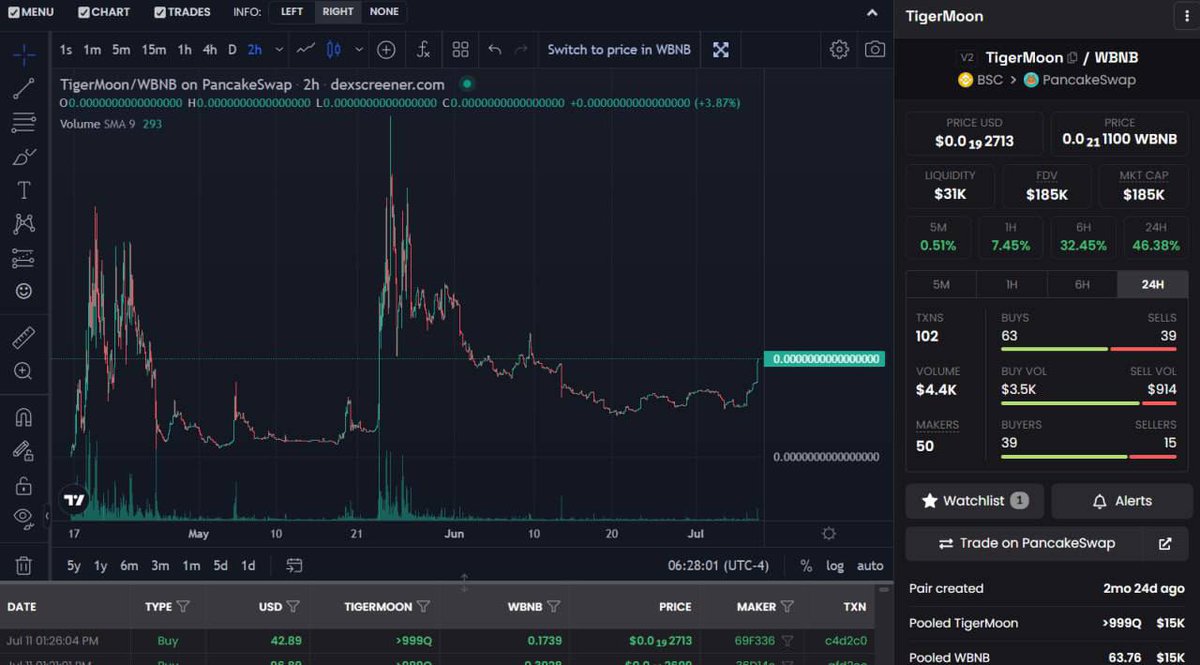Open time axis settings gear

[829, 533]
